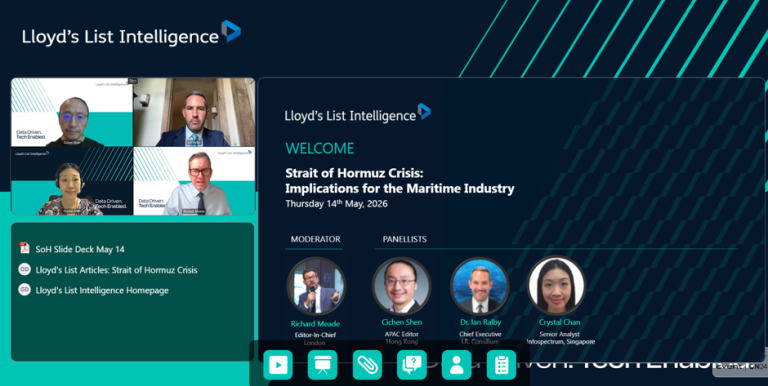Click the PDF icon beside SoH Slide Deck
Image resolution: width=768 pixels, height=386 pixels.
point(24,248)
